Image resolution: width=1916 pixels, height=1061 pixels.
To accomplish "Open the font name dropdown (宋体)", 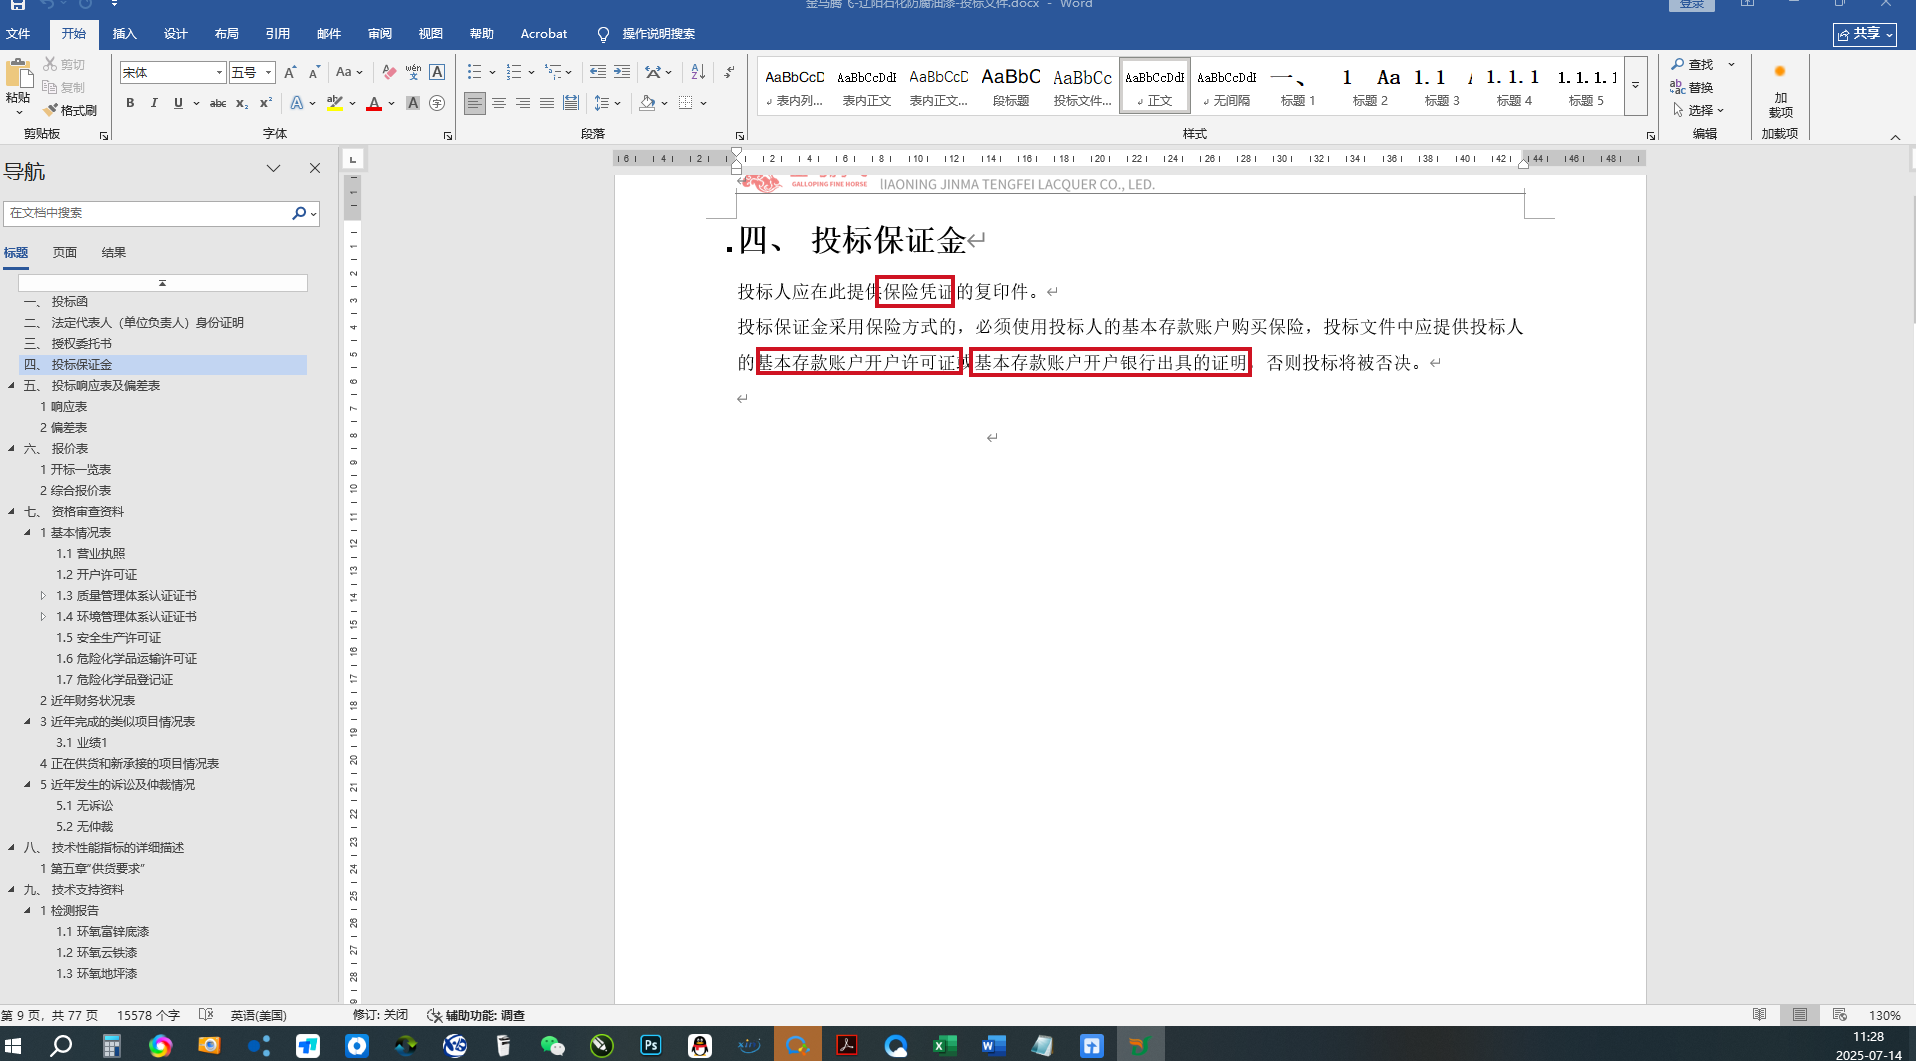I will 219,72.
